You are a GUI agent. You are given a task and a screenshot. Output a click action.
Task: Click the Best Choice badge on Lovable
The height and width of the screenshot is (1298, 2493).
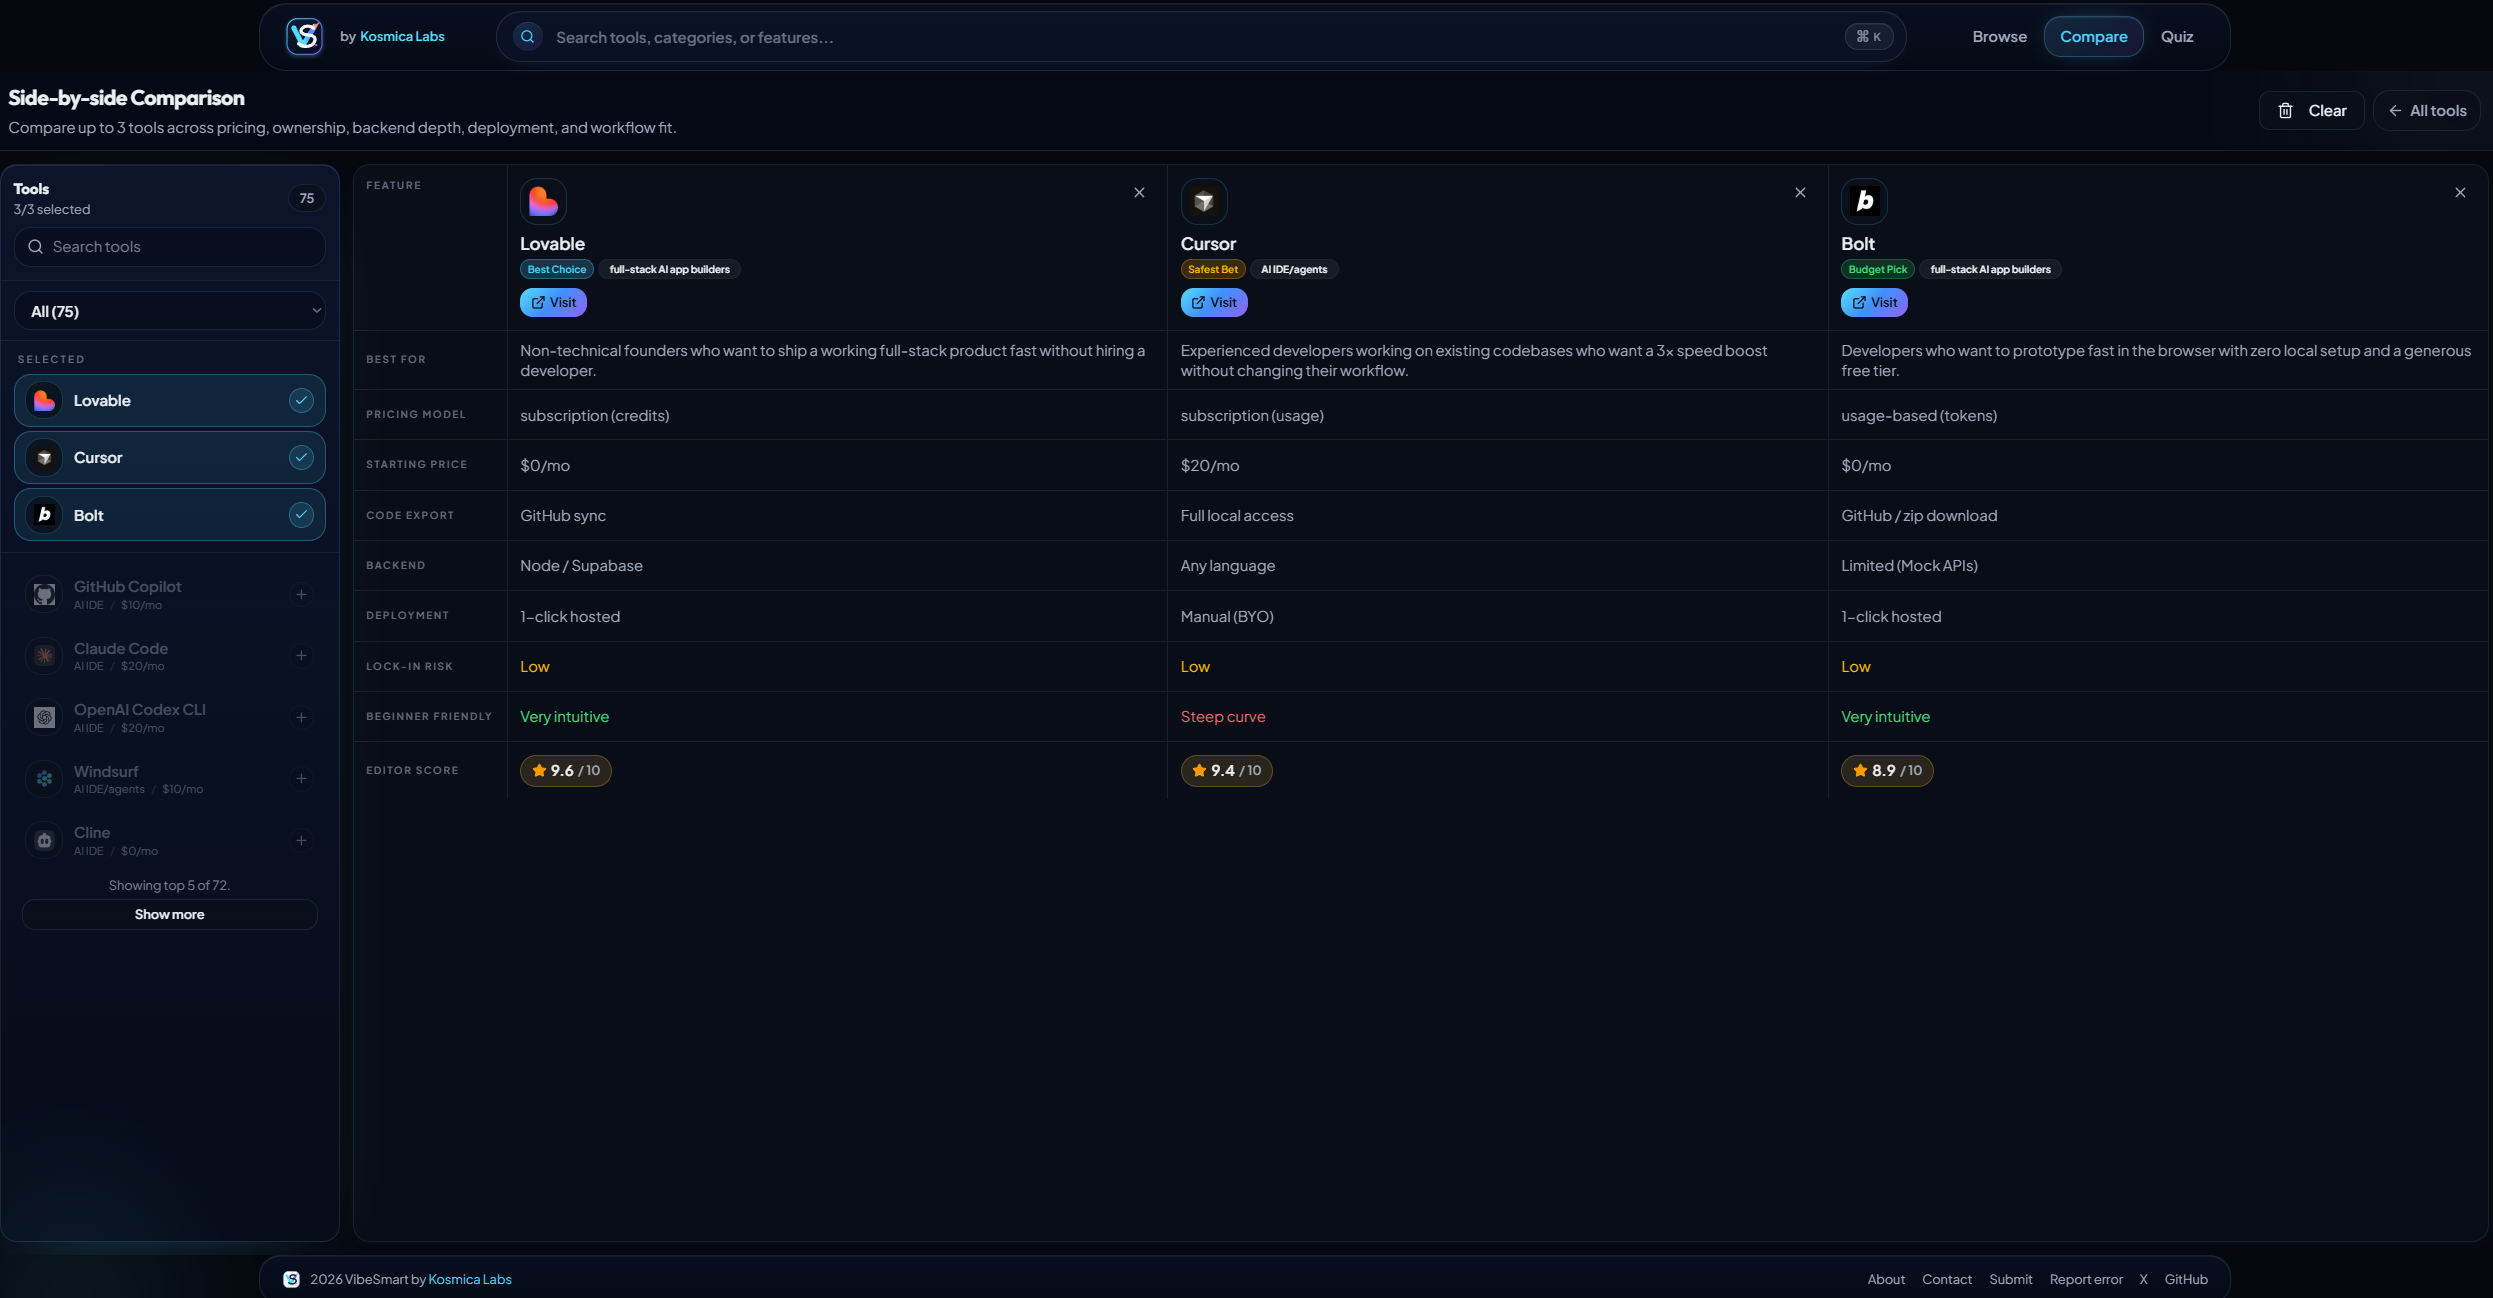point(556,270)
